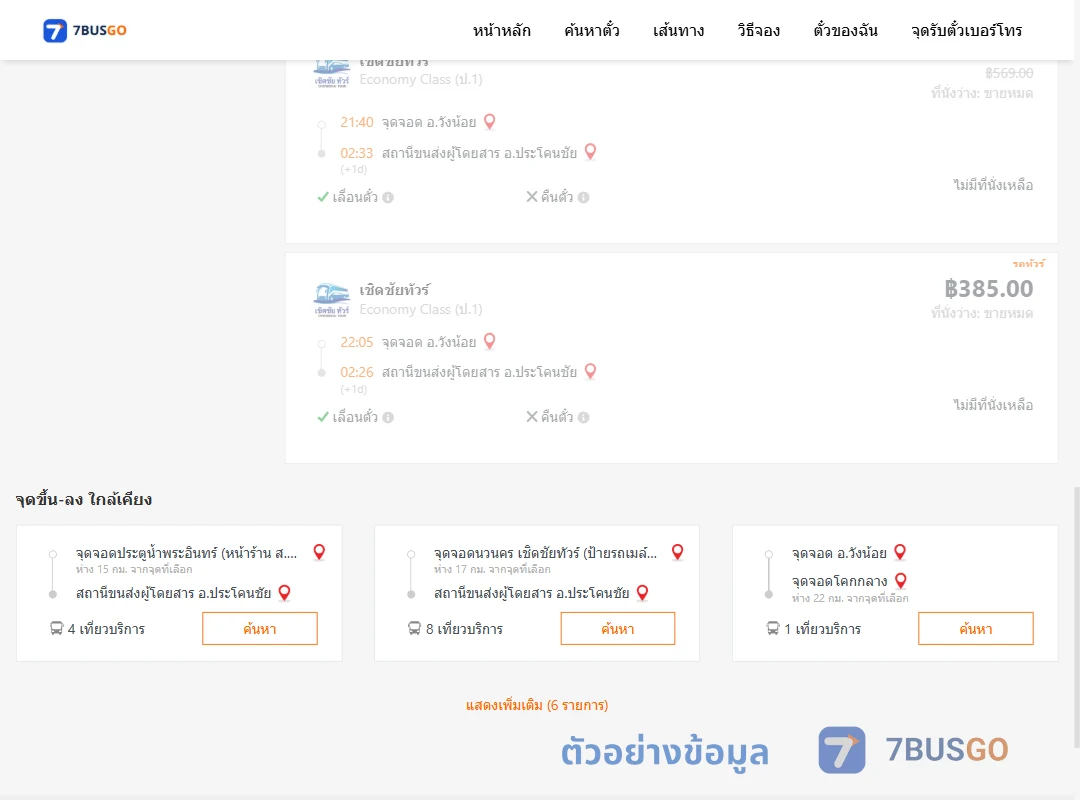Click ค้นหา button for 8 เที่ยวบริการ card
The width and height of the screenshot is (1080, 800).
pos(618,628)
